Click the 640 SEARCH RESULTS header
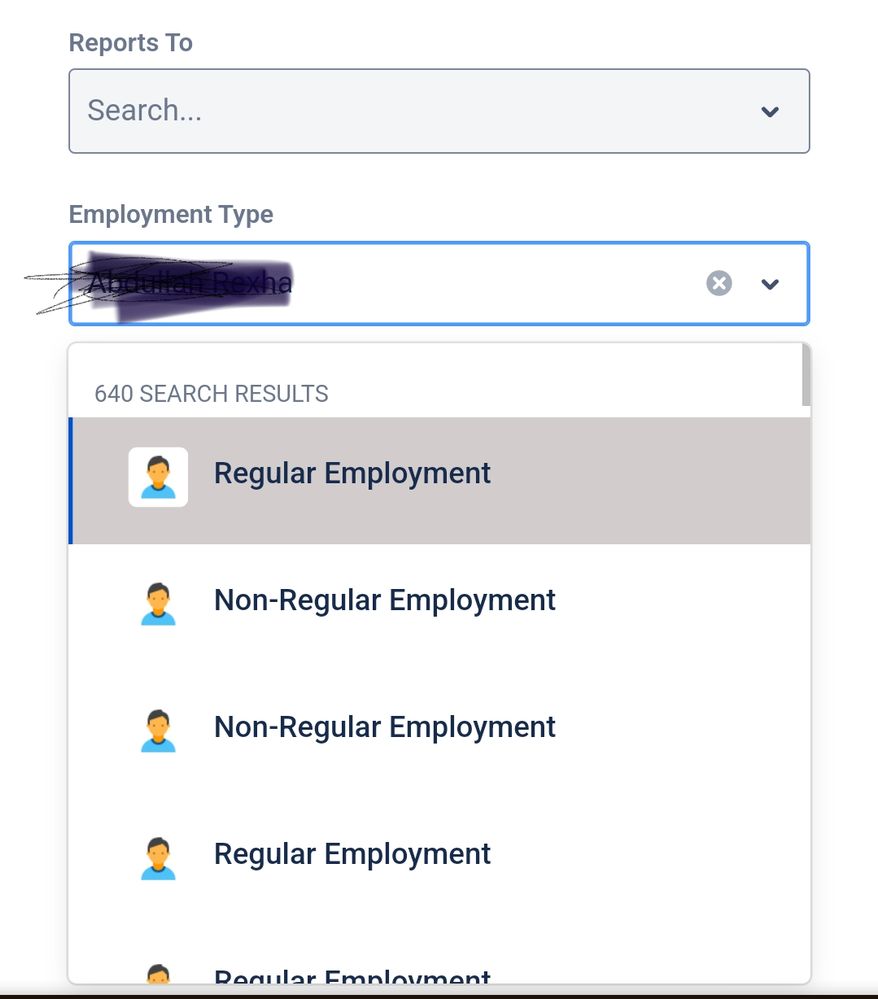 211,394
